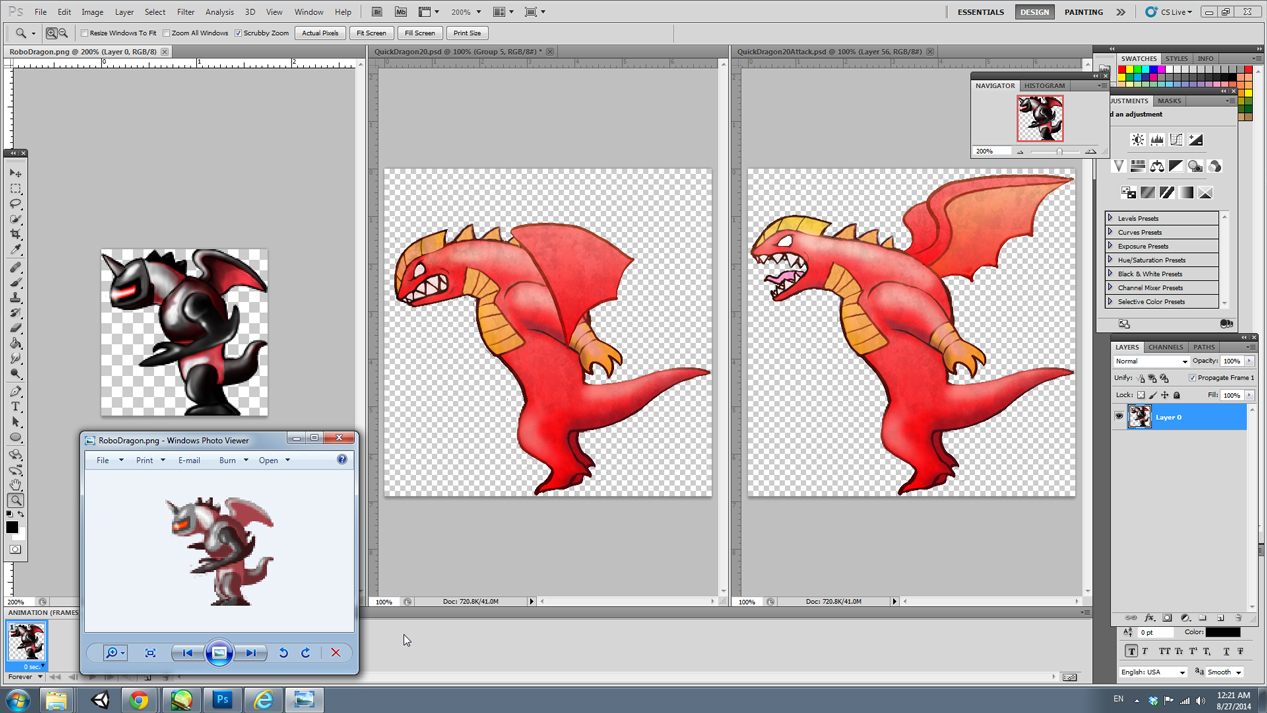Toggle Scrubby Zoom checkbox
The height and width of the screenshot is (713, 1267).
[238, 33]
